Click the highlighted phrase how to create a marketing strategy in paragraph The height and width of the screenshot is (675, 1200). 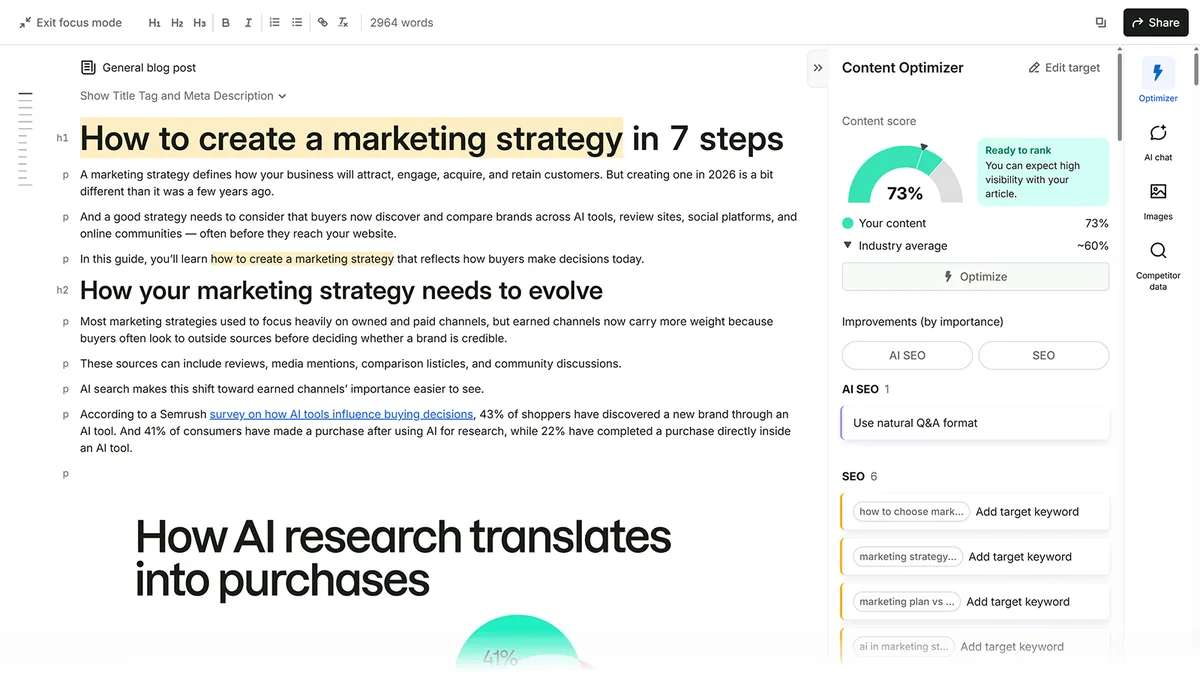coord(302,259)
